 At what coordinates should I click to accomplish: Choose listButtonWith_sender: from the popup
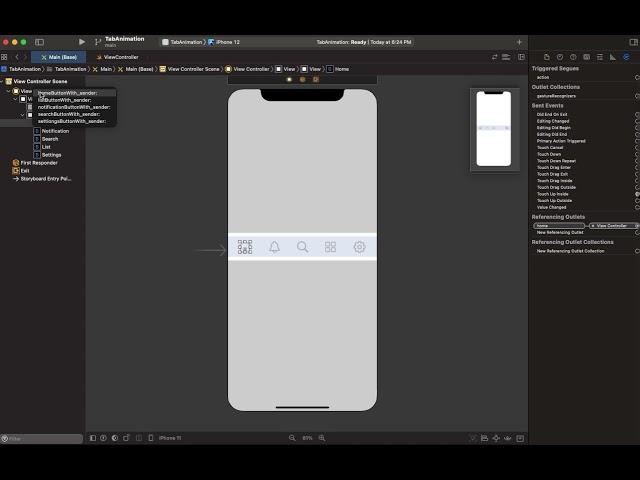coord(75,100)
